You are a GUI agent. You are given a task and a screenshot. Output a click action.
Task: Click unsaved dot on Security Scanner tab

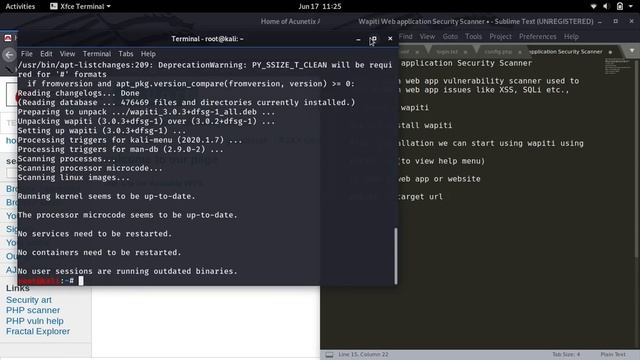pos(610,52)
